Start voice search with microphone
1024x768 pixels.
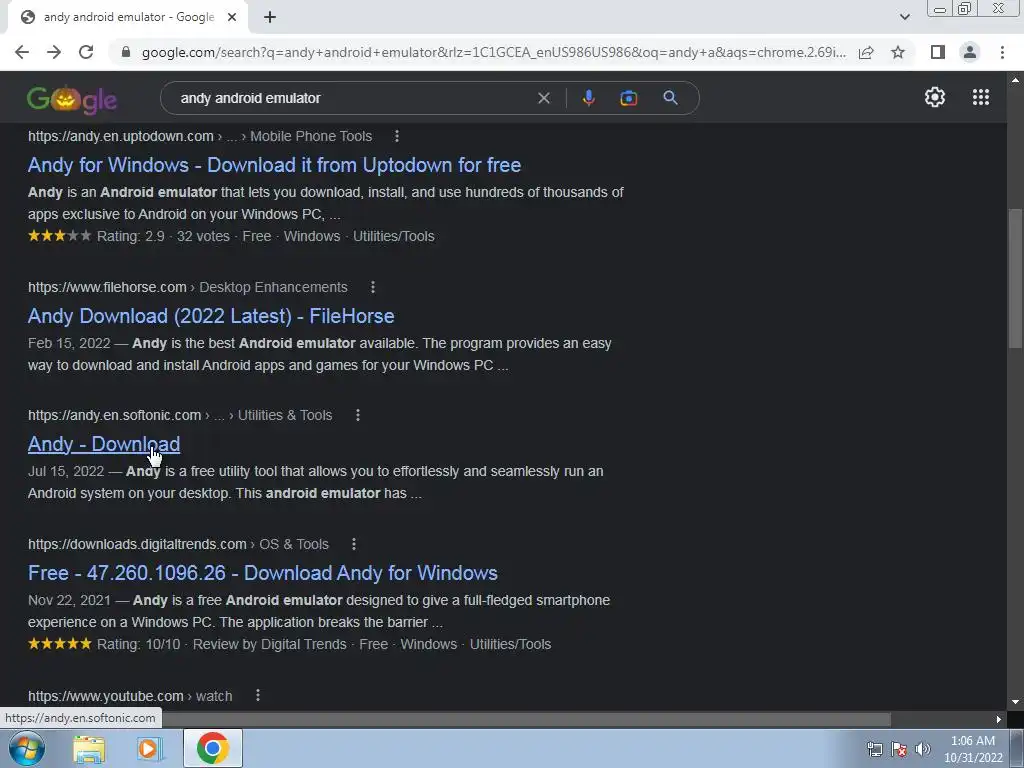(x=588, y=98)
